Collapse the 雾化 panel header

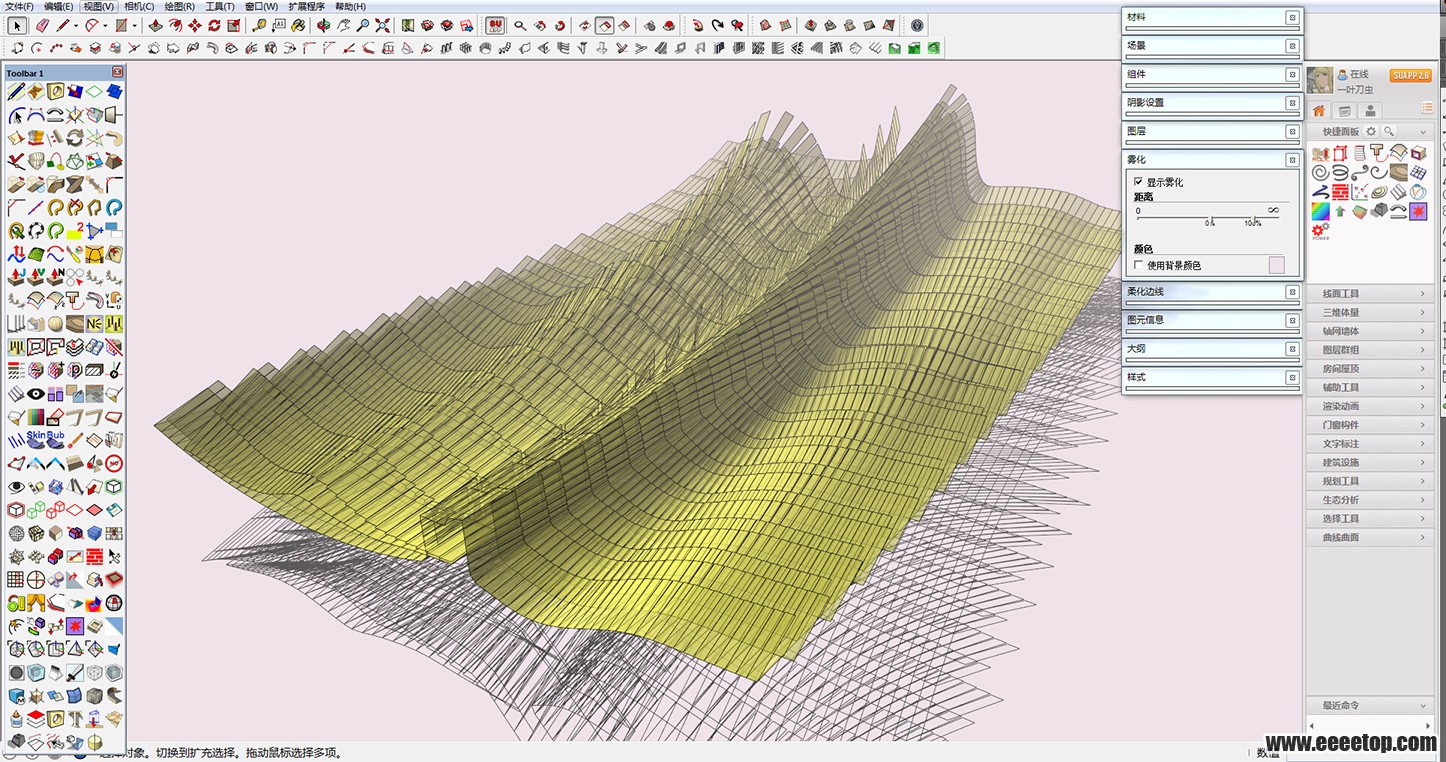click(x=1212, y=159)
